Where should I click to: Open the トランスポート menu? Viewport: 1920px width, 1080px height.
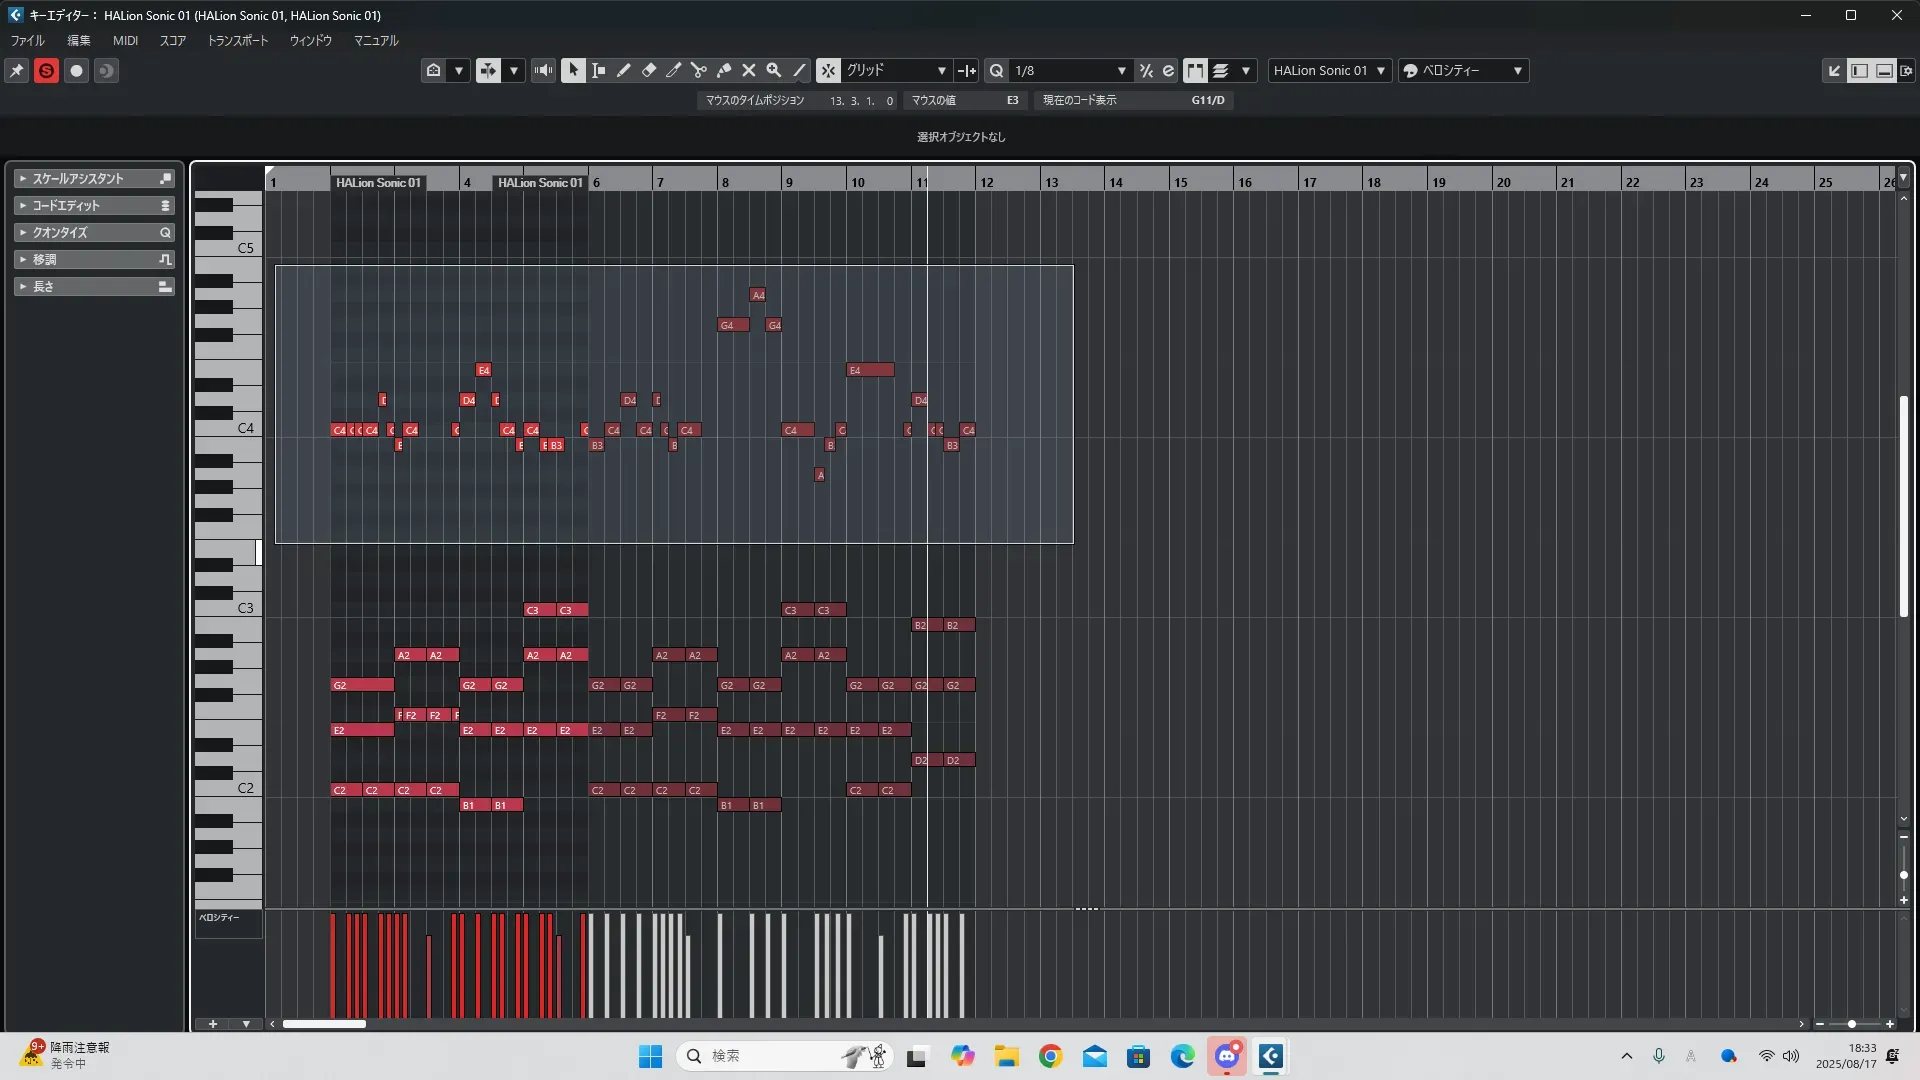point(237,41)
